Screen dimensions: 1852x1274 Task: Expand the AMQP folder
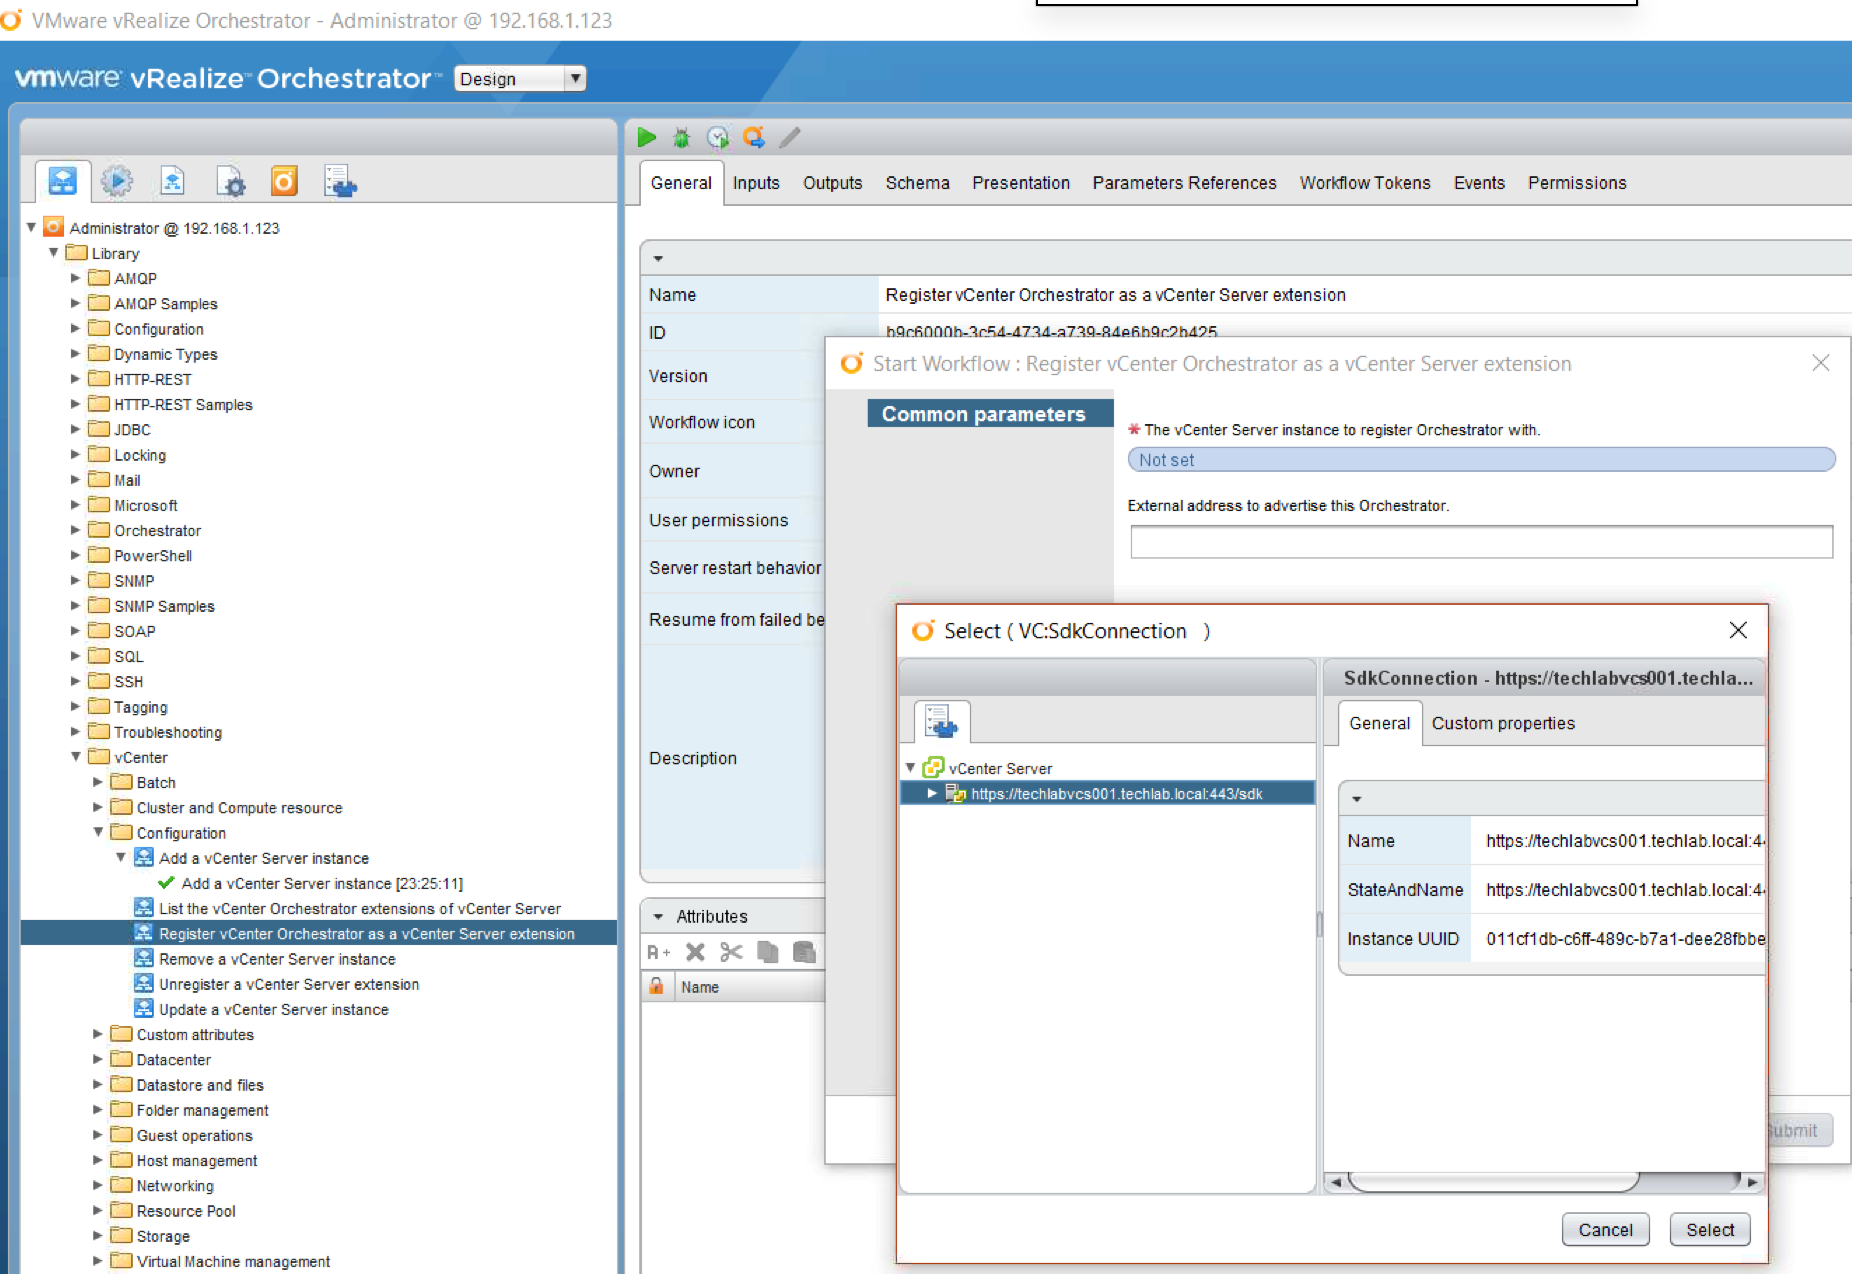(75, 278)
